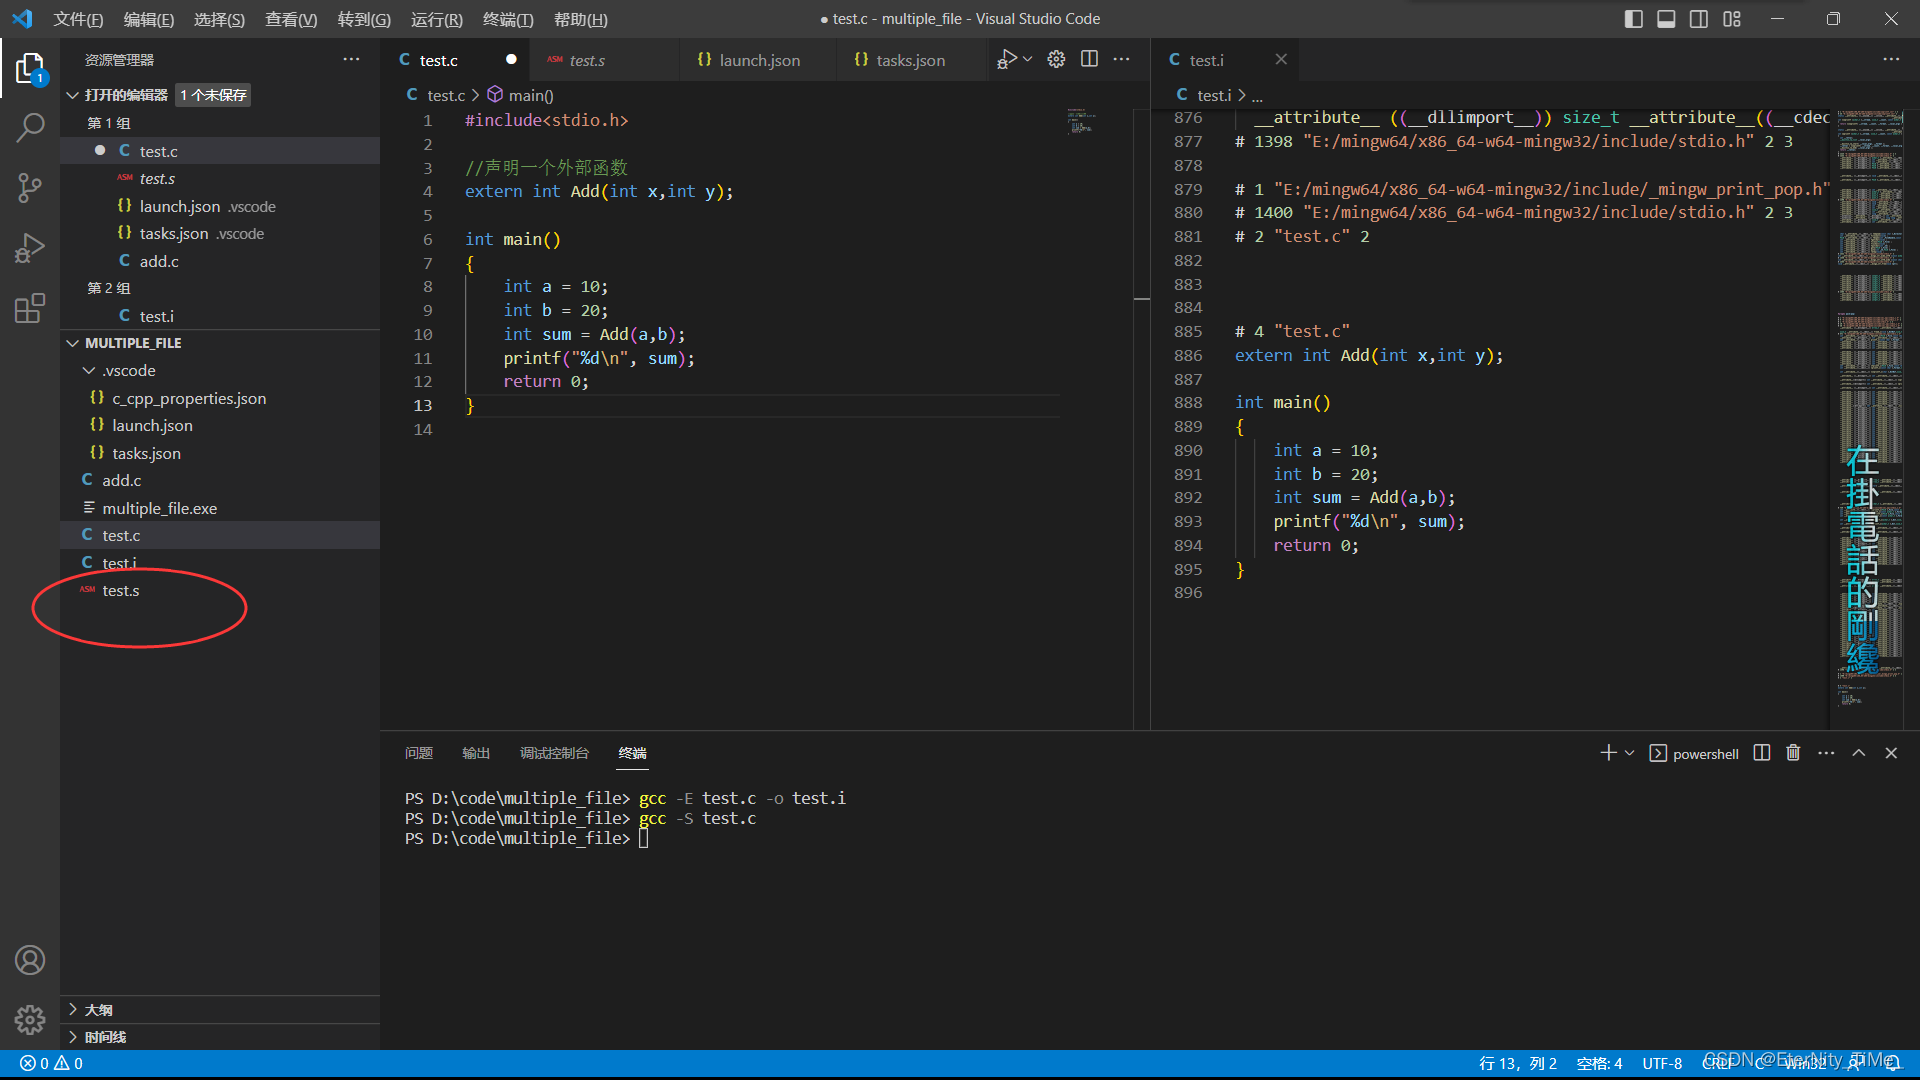1920x1080 pixels.
Task: Open the Source Control view
Action: tap(30, 187)
